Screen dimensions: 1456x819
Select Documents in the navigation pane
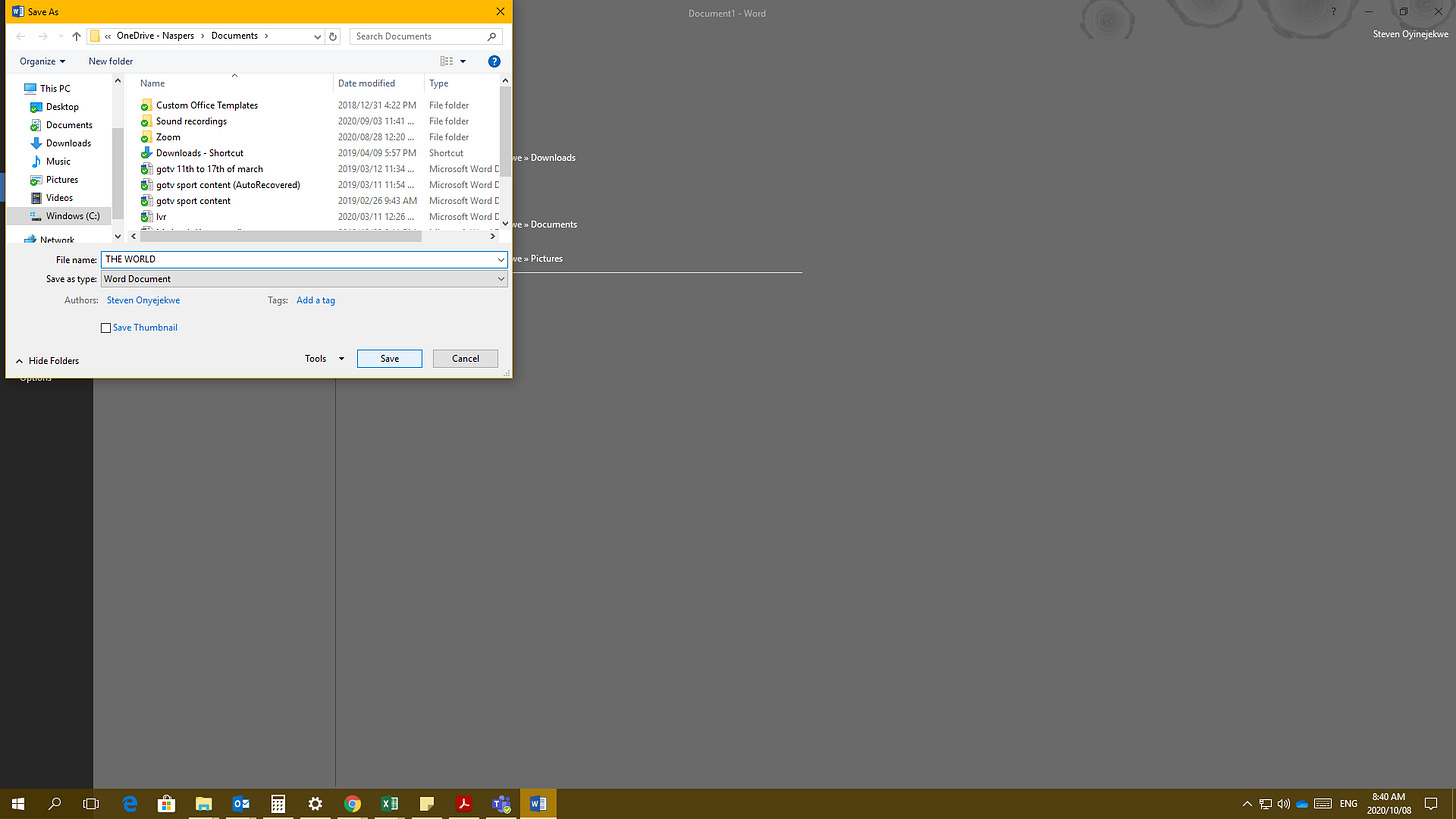(x=69, y=125)
